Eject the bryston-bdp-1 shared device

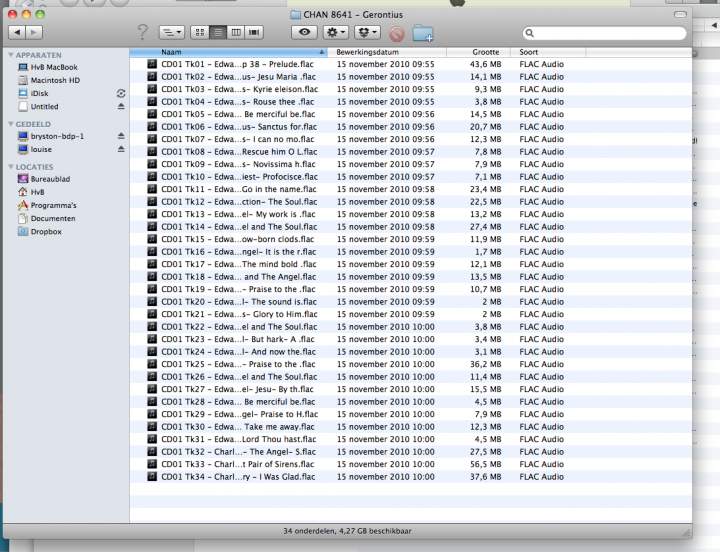pos(121,136)
